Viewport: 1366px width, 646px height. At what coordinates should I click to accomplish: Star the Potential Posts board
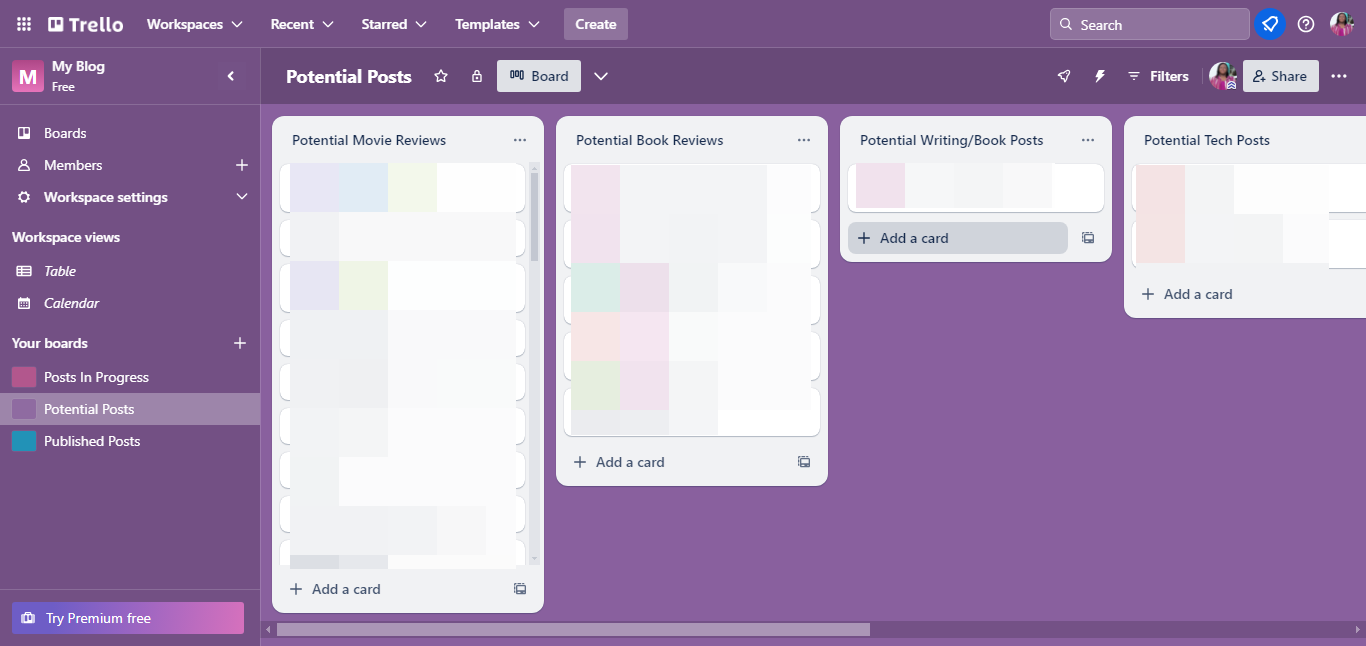coord(441,76)
